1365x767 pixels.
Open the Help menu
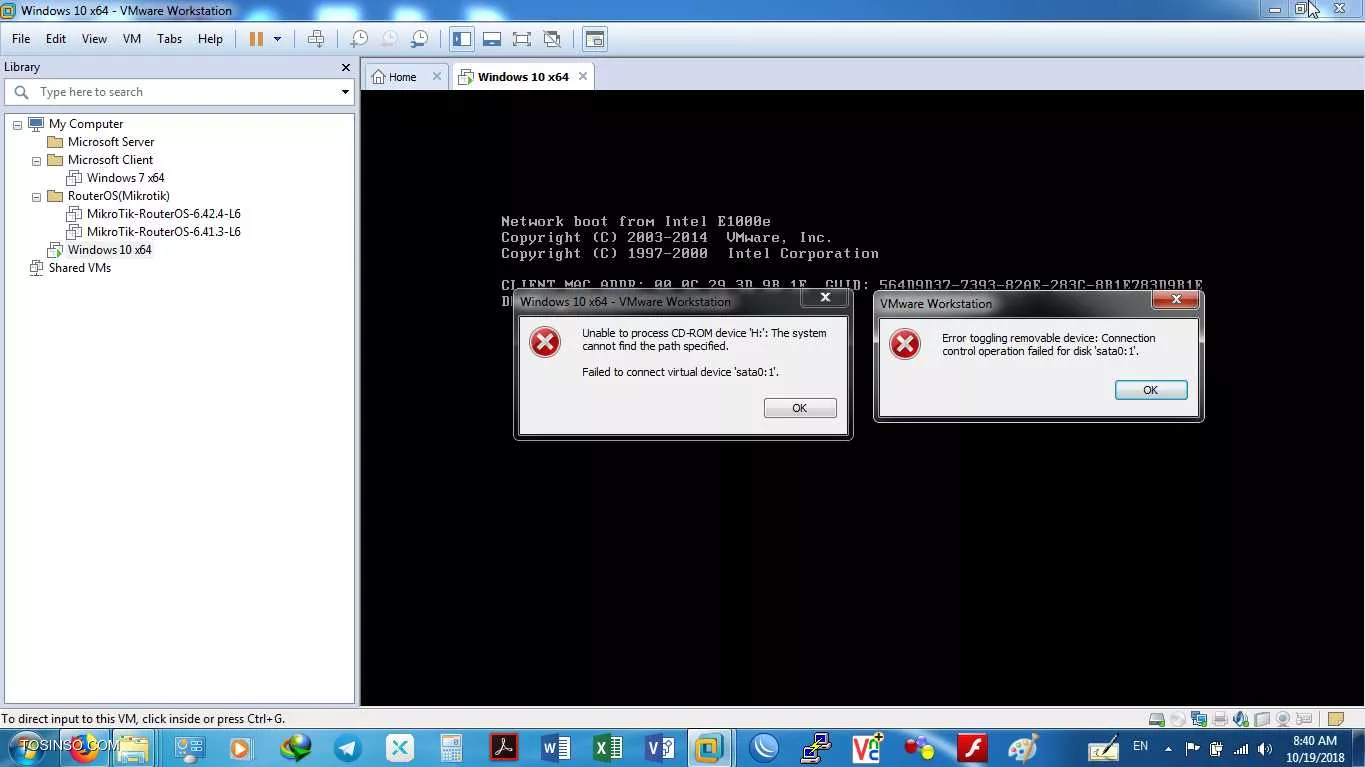pos(210,39)
